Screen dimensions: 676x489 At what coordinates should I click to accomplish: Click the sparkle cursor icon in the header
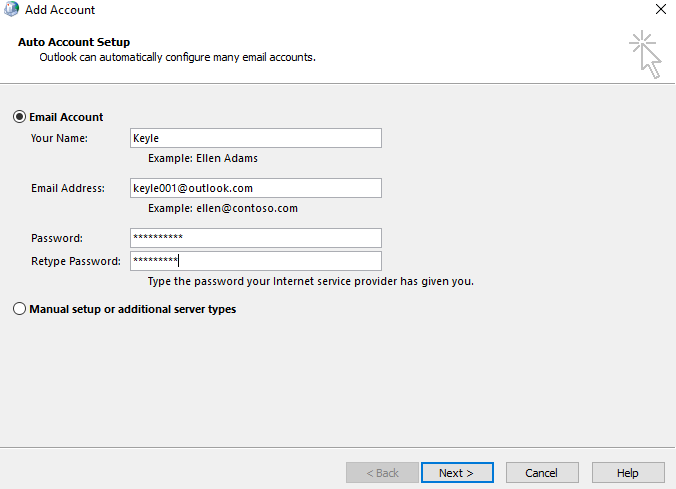click(x=645, y=53)
